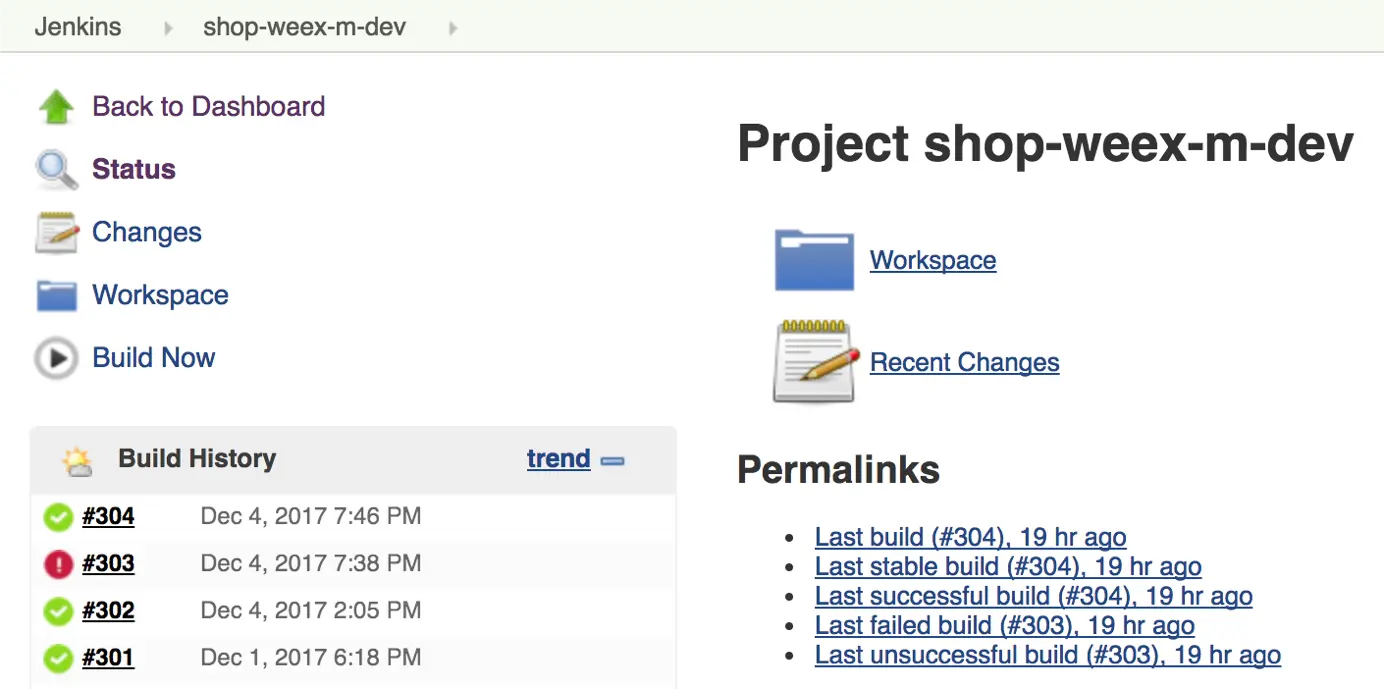Collapse the Build History panel with minus button
The width and height of the screenshot is (1384, 689).
[613, 461]
